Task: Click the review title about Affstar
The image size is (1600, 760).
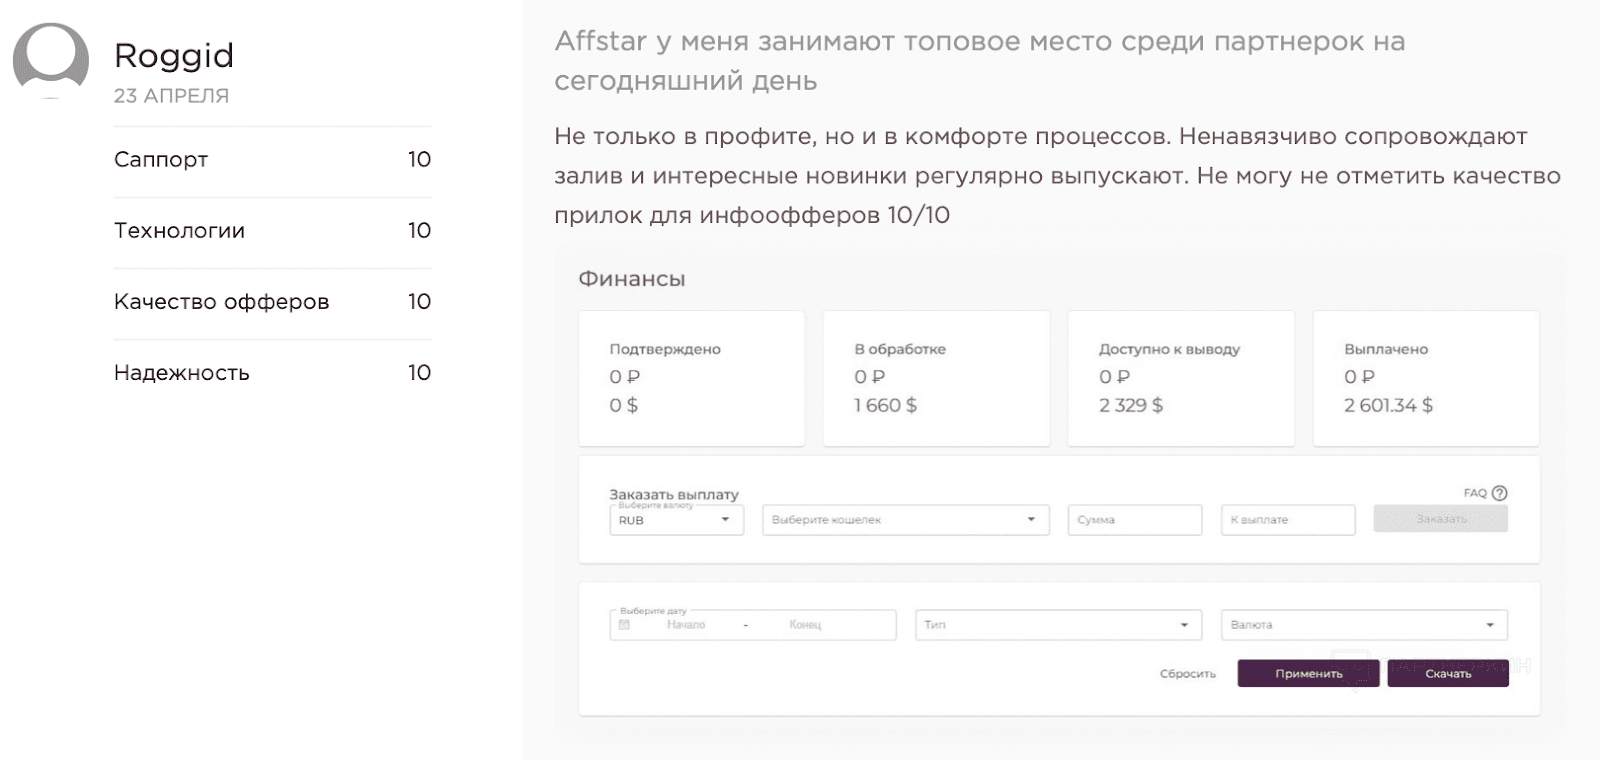Action: (x=980, y=61)
